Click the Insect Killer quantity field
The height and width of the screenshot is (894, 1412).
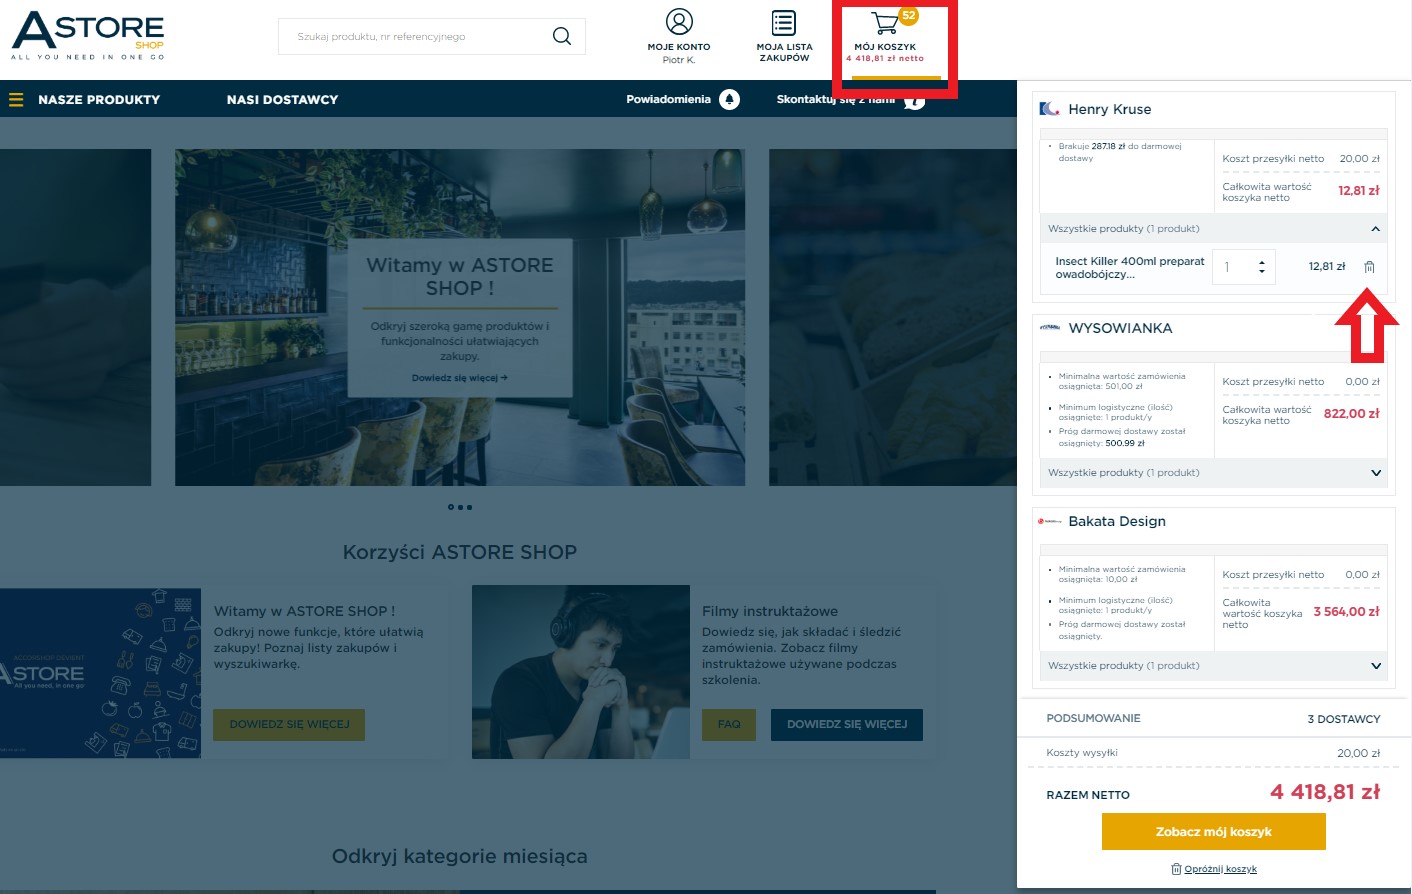pos(1234,267)
